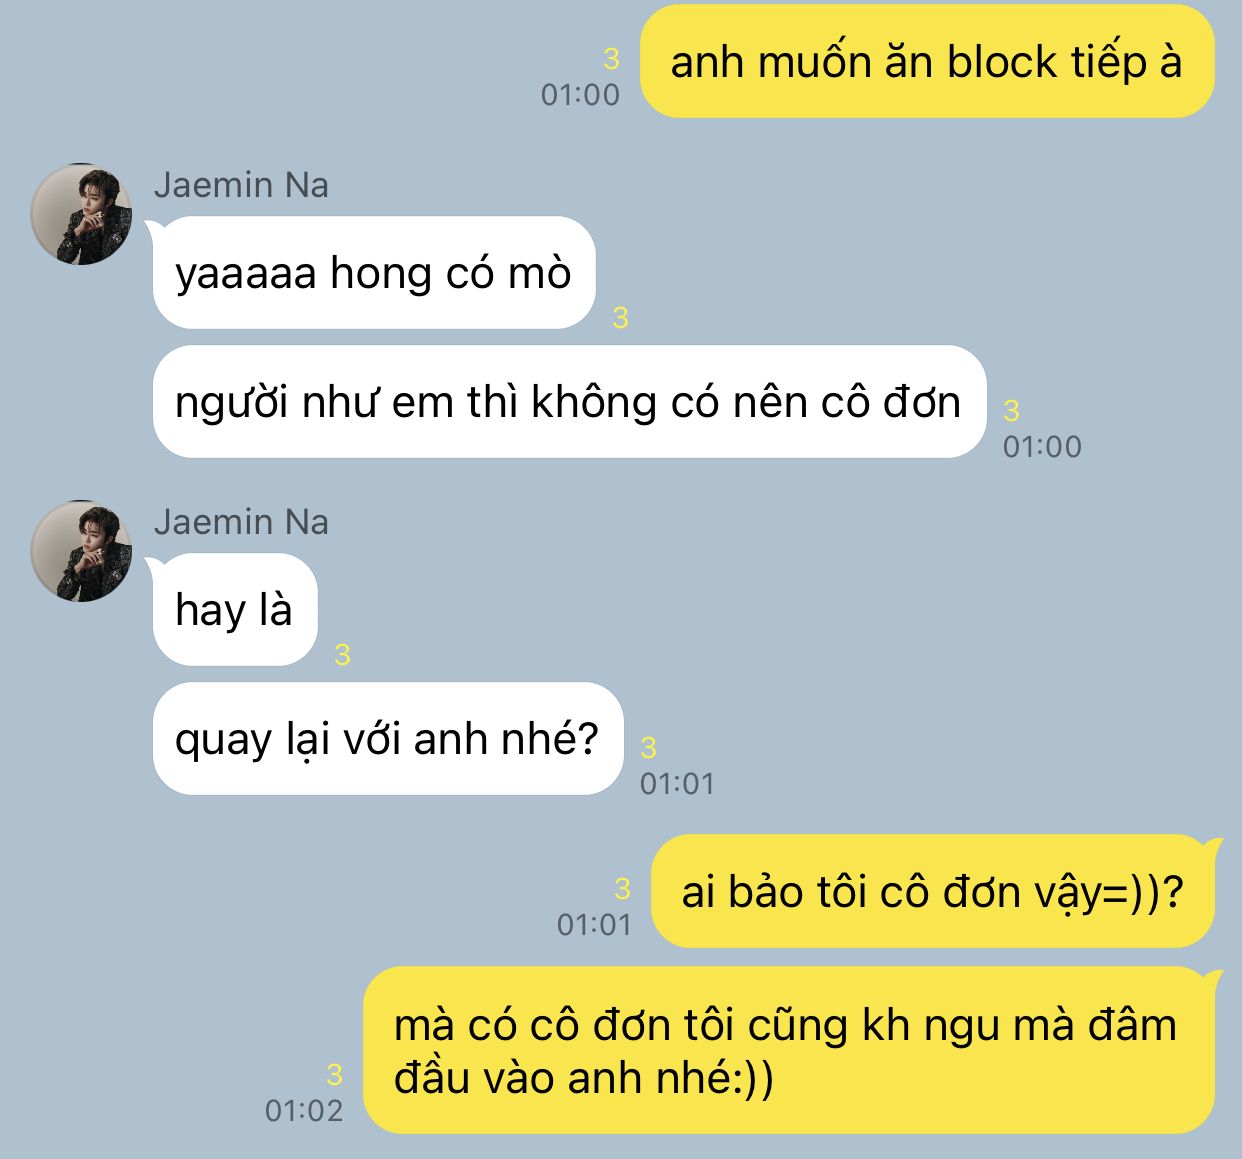Tap the 'quay lại với anh nhé?' message
1242x1159 pixels.
[388, 739]
